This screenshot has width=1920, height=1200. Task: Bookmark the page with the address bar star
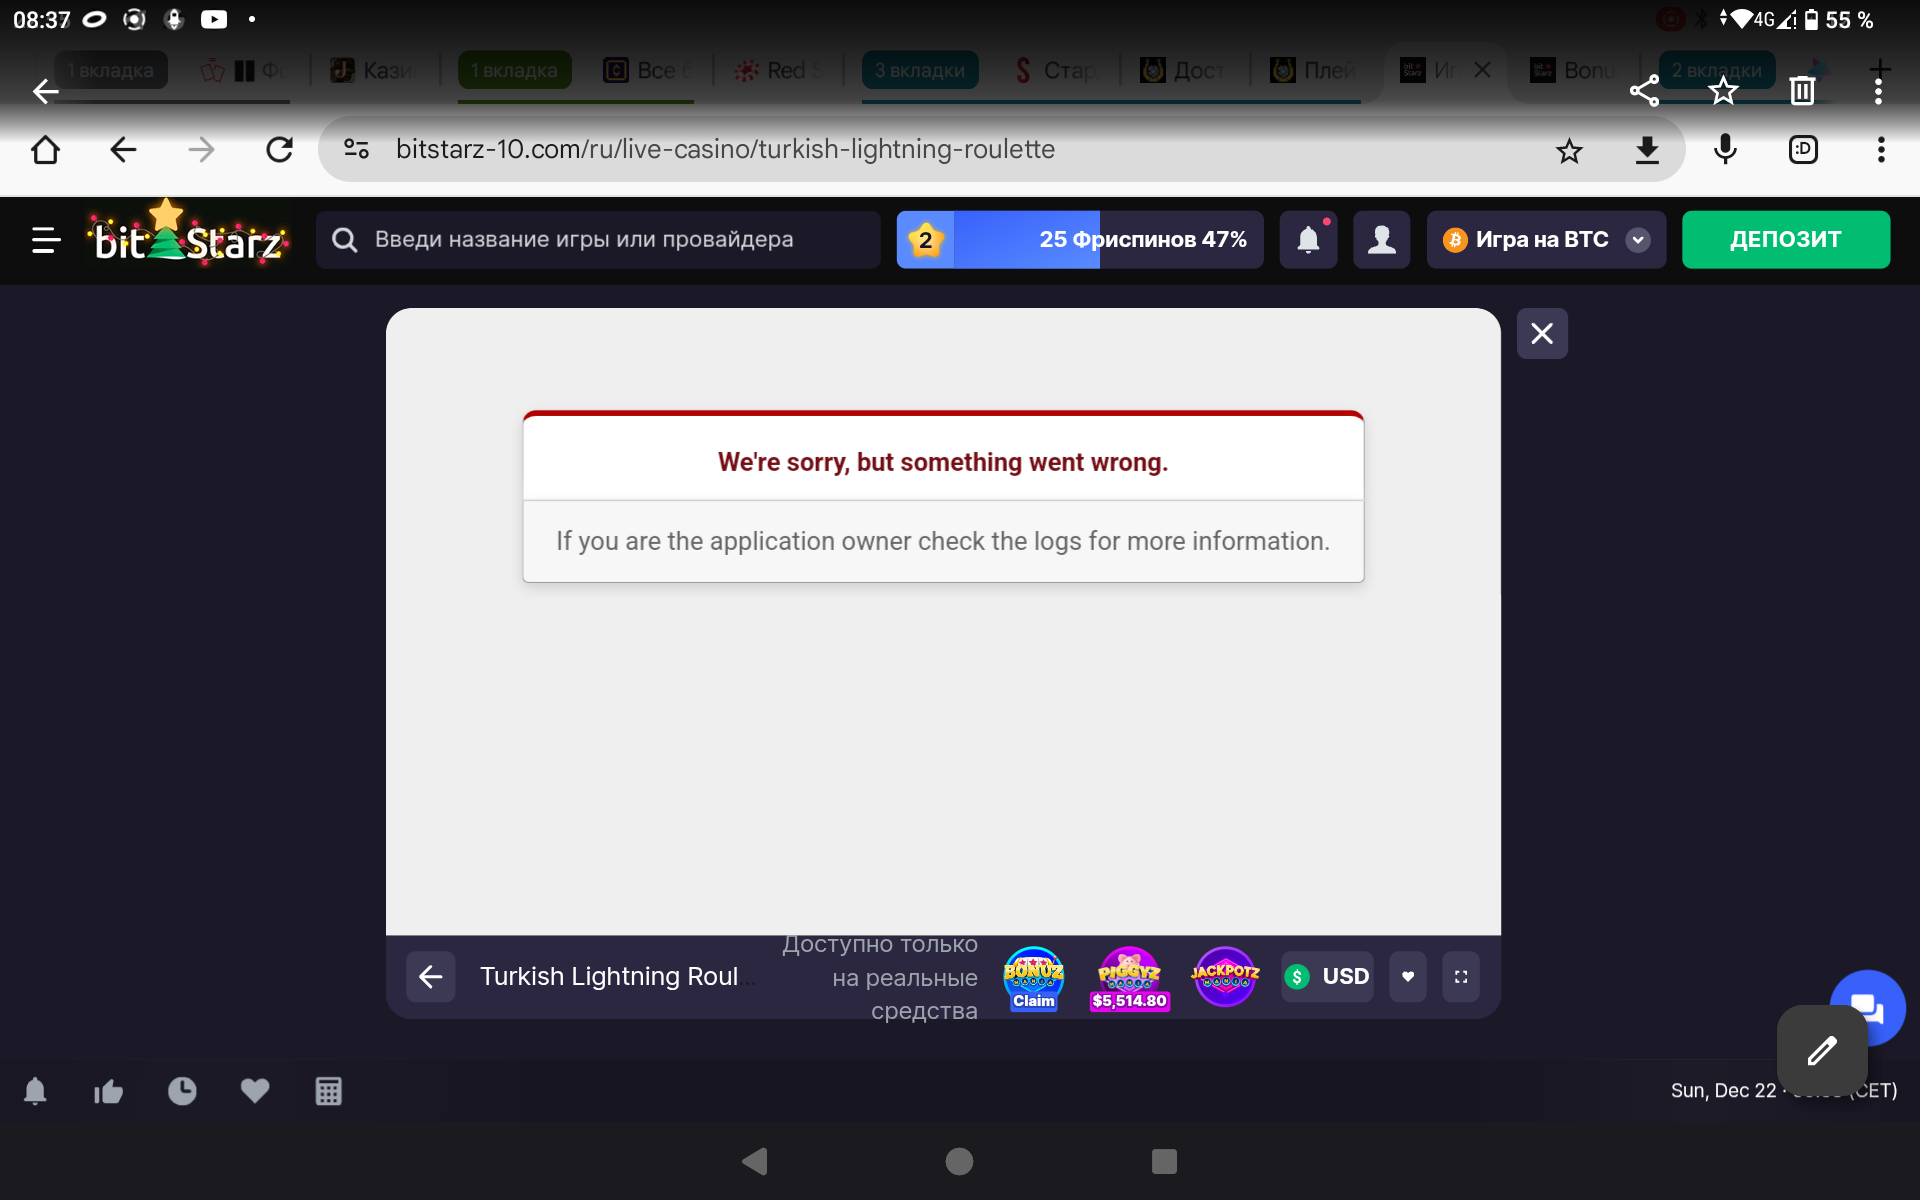pos(1569,150)
